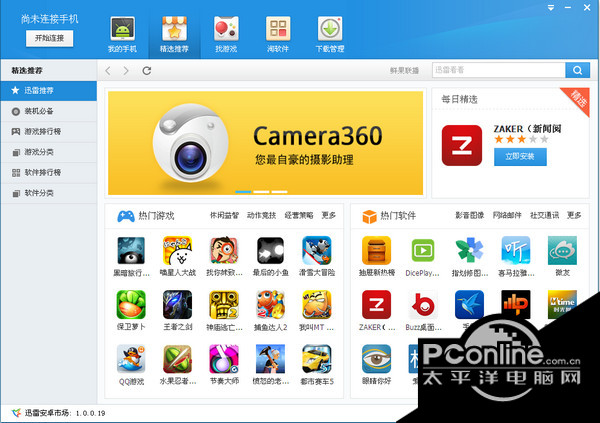Click the blue search magnifier button
The image size is (600, 423).
coord(577,70)
